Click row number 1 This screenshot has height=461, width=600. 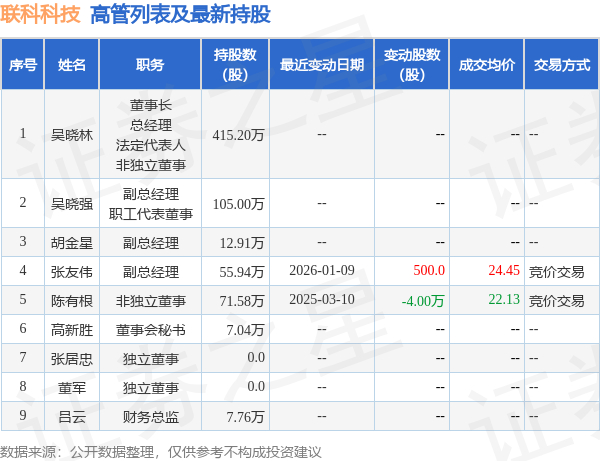(23, 133)
